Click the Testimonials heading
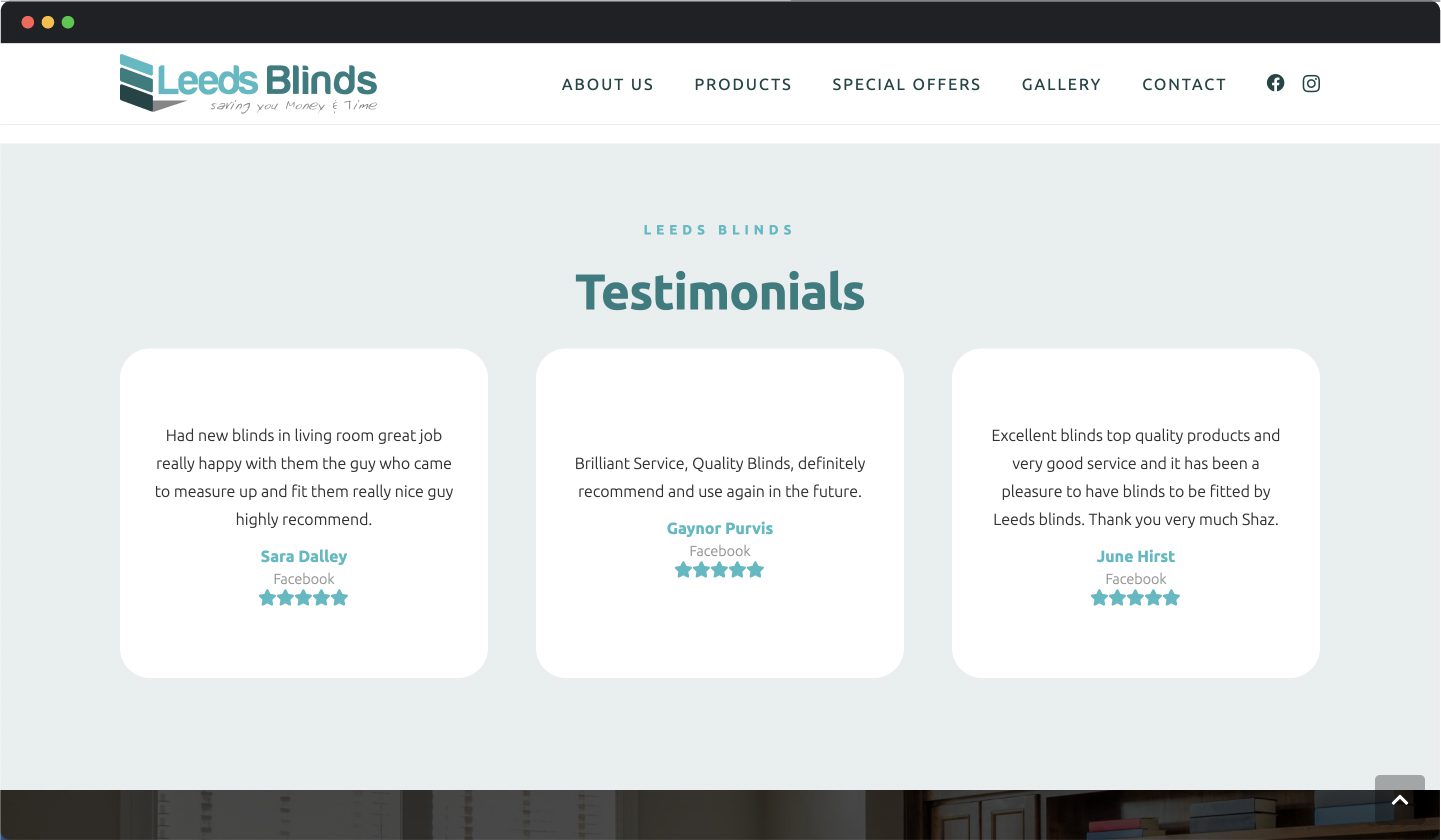The height and width of the screenshot is (840, 1441). click(x=720, y=292)
